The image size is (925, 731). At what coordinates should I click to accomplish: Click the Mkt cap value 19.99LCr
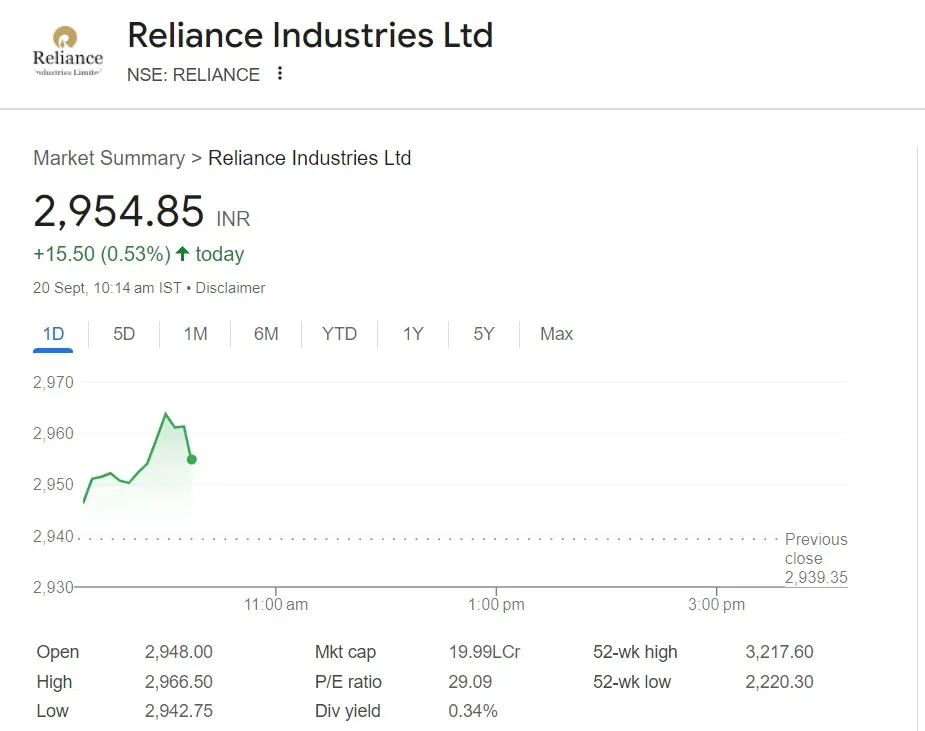[484, 652]
